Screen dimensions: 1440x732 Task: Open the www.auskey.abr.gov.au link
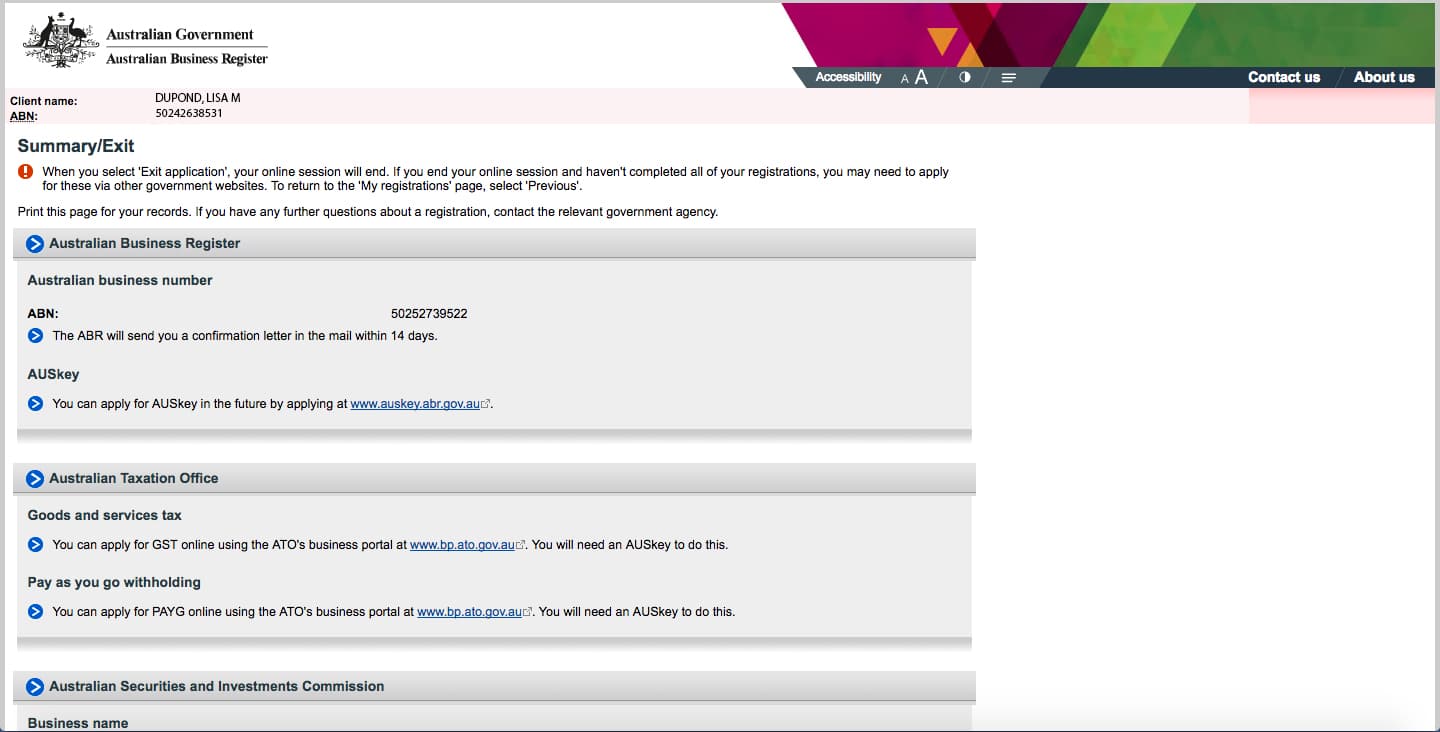[415, 404]
